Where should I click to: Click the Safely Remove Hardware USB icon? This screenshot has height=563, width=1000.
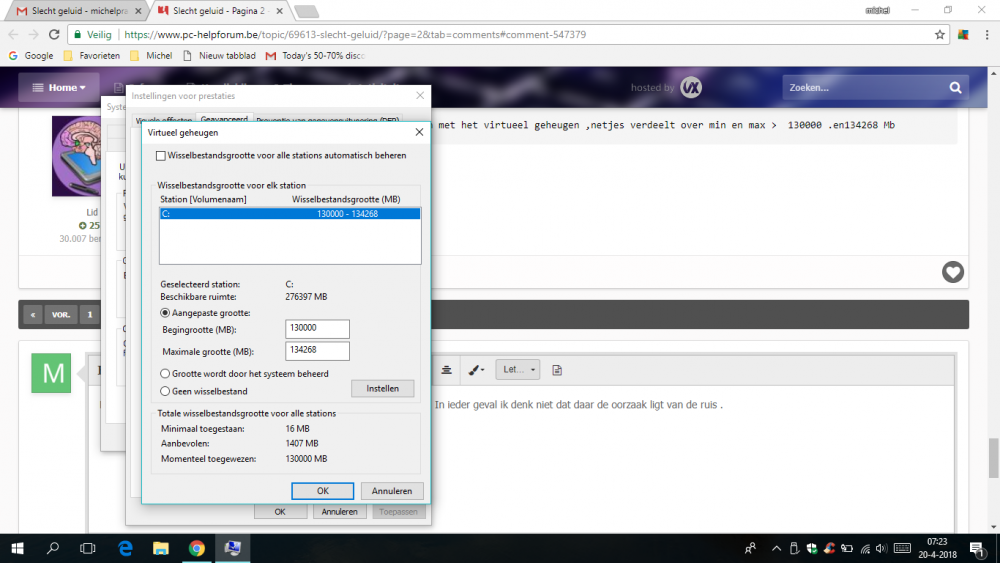point(794,548)
